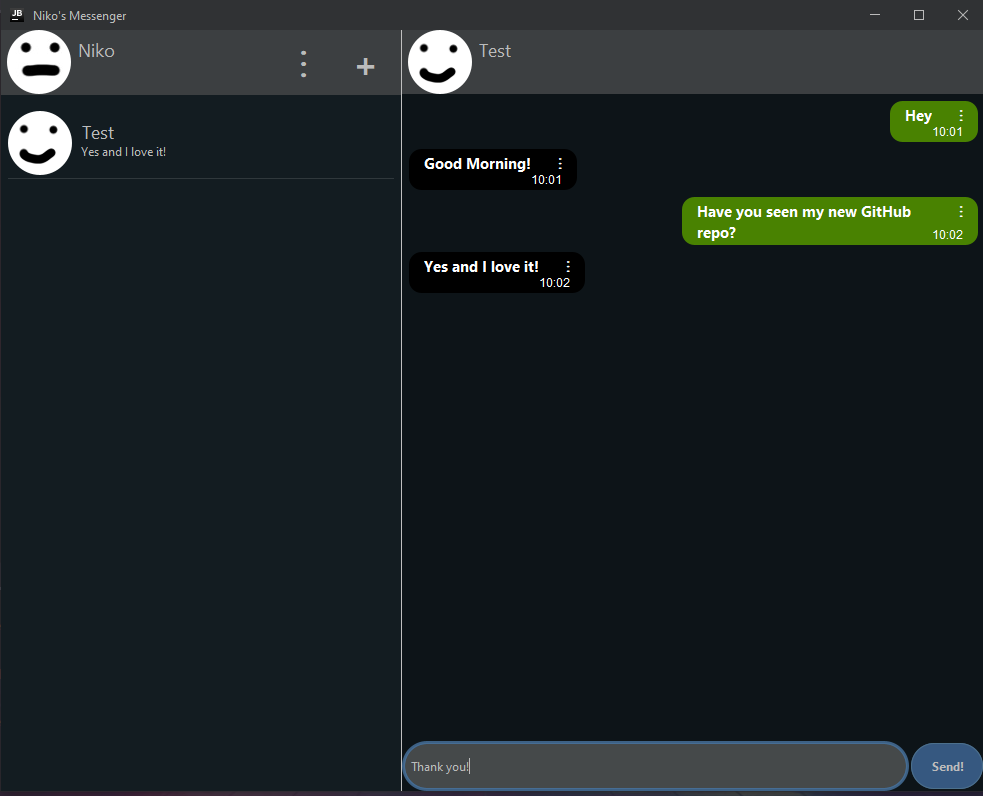Click the 10:01 timestamp under "Good Morning!"
The height and width of the screenshot is (796, 983).
click(546, 180)
